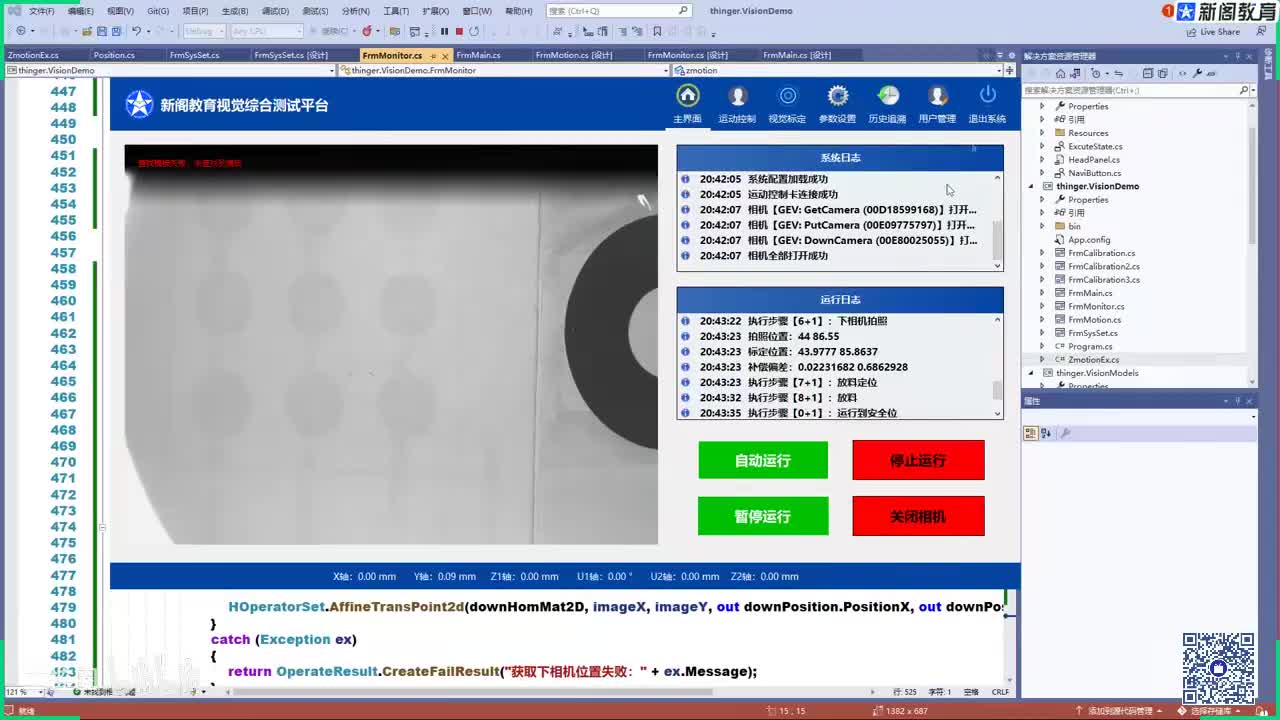Select FrmMonitor.cs in Solution Explorer

[1096, 306]
